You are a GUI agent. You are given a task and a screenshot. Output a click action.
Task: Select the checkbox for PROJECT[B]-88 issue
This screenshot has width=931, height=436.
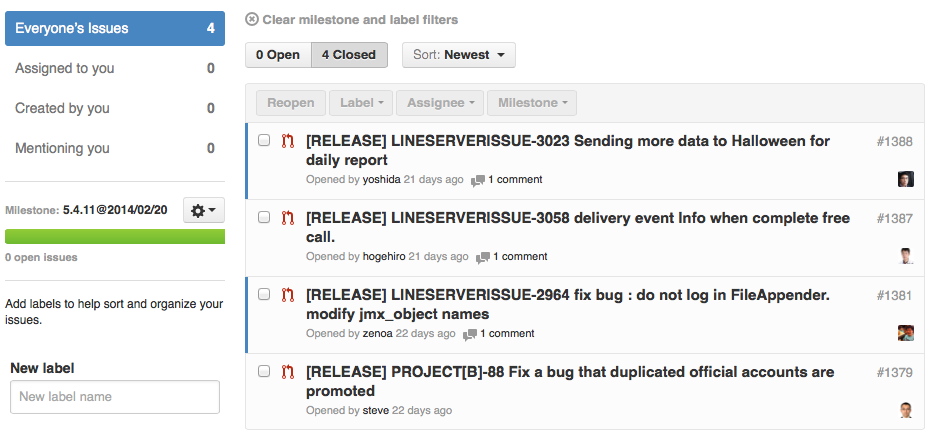(264, 371)
